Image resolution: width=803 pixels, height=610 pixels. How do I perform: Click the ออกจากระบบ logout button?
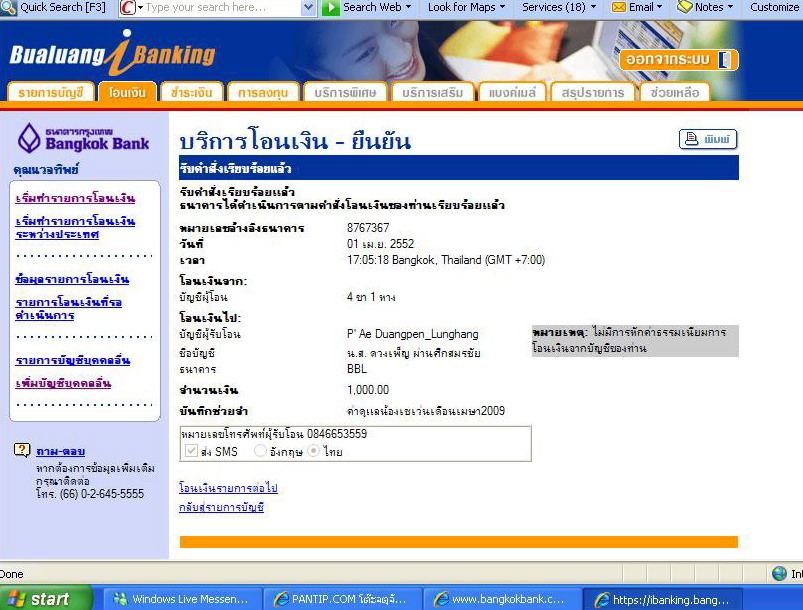pyautogui.click(x=679, y=59)
